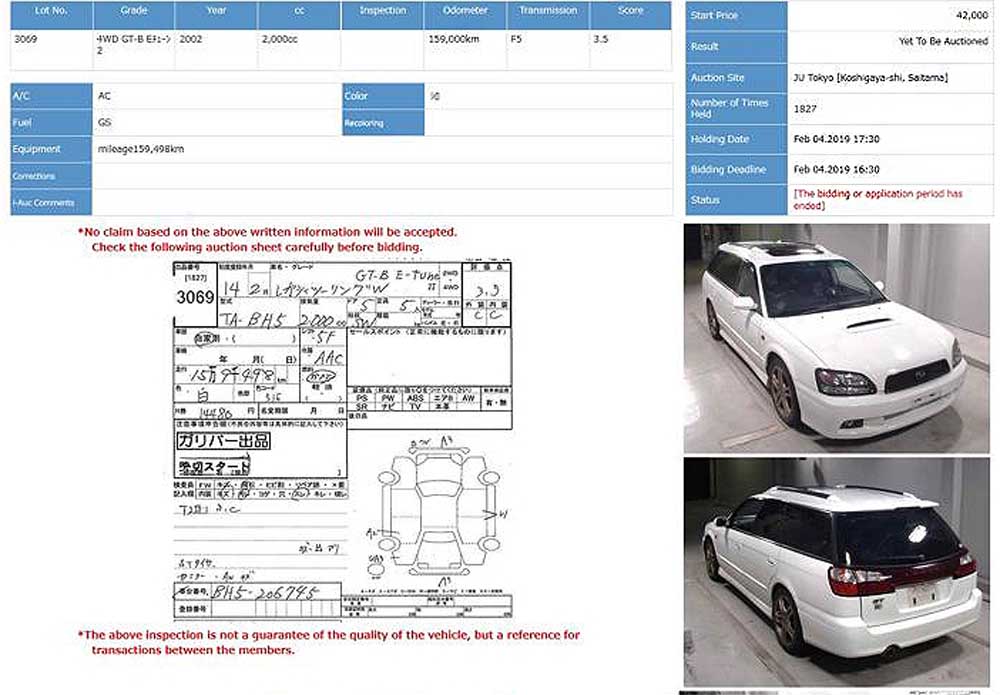This screenshot has width=1000, height=695.
Task: Click the Lot No. column header
Action: coord(51,15)
